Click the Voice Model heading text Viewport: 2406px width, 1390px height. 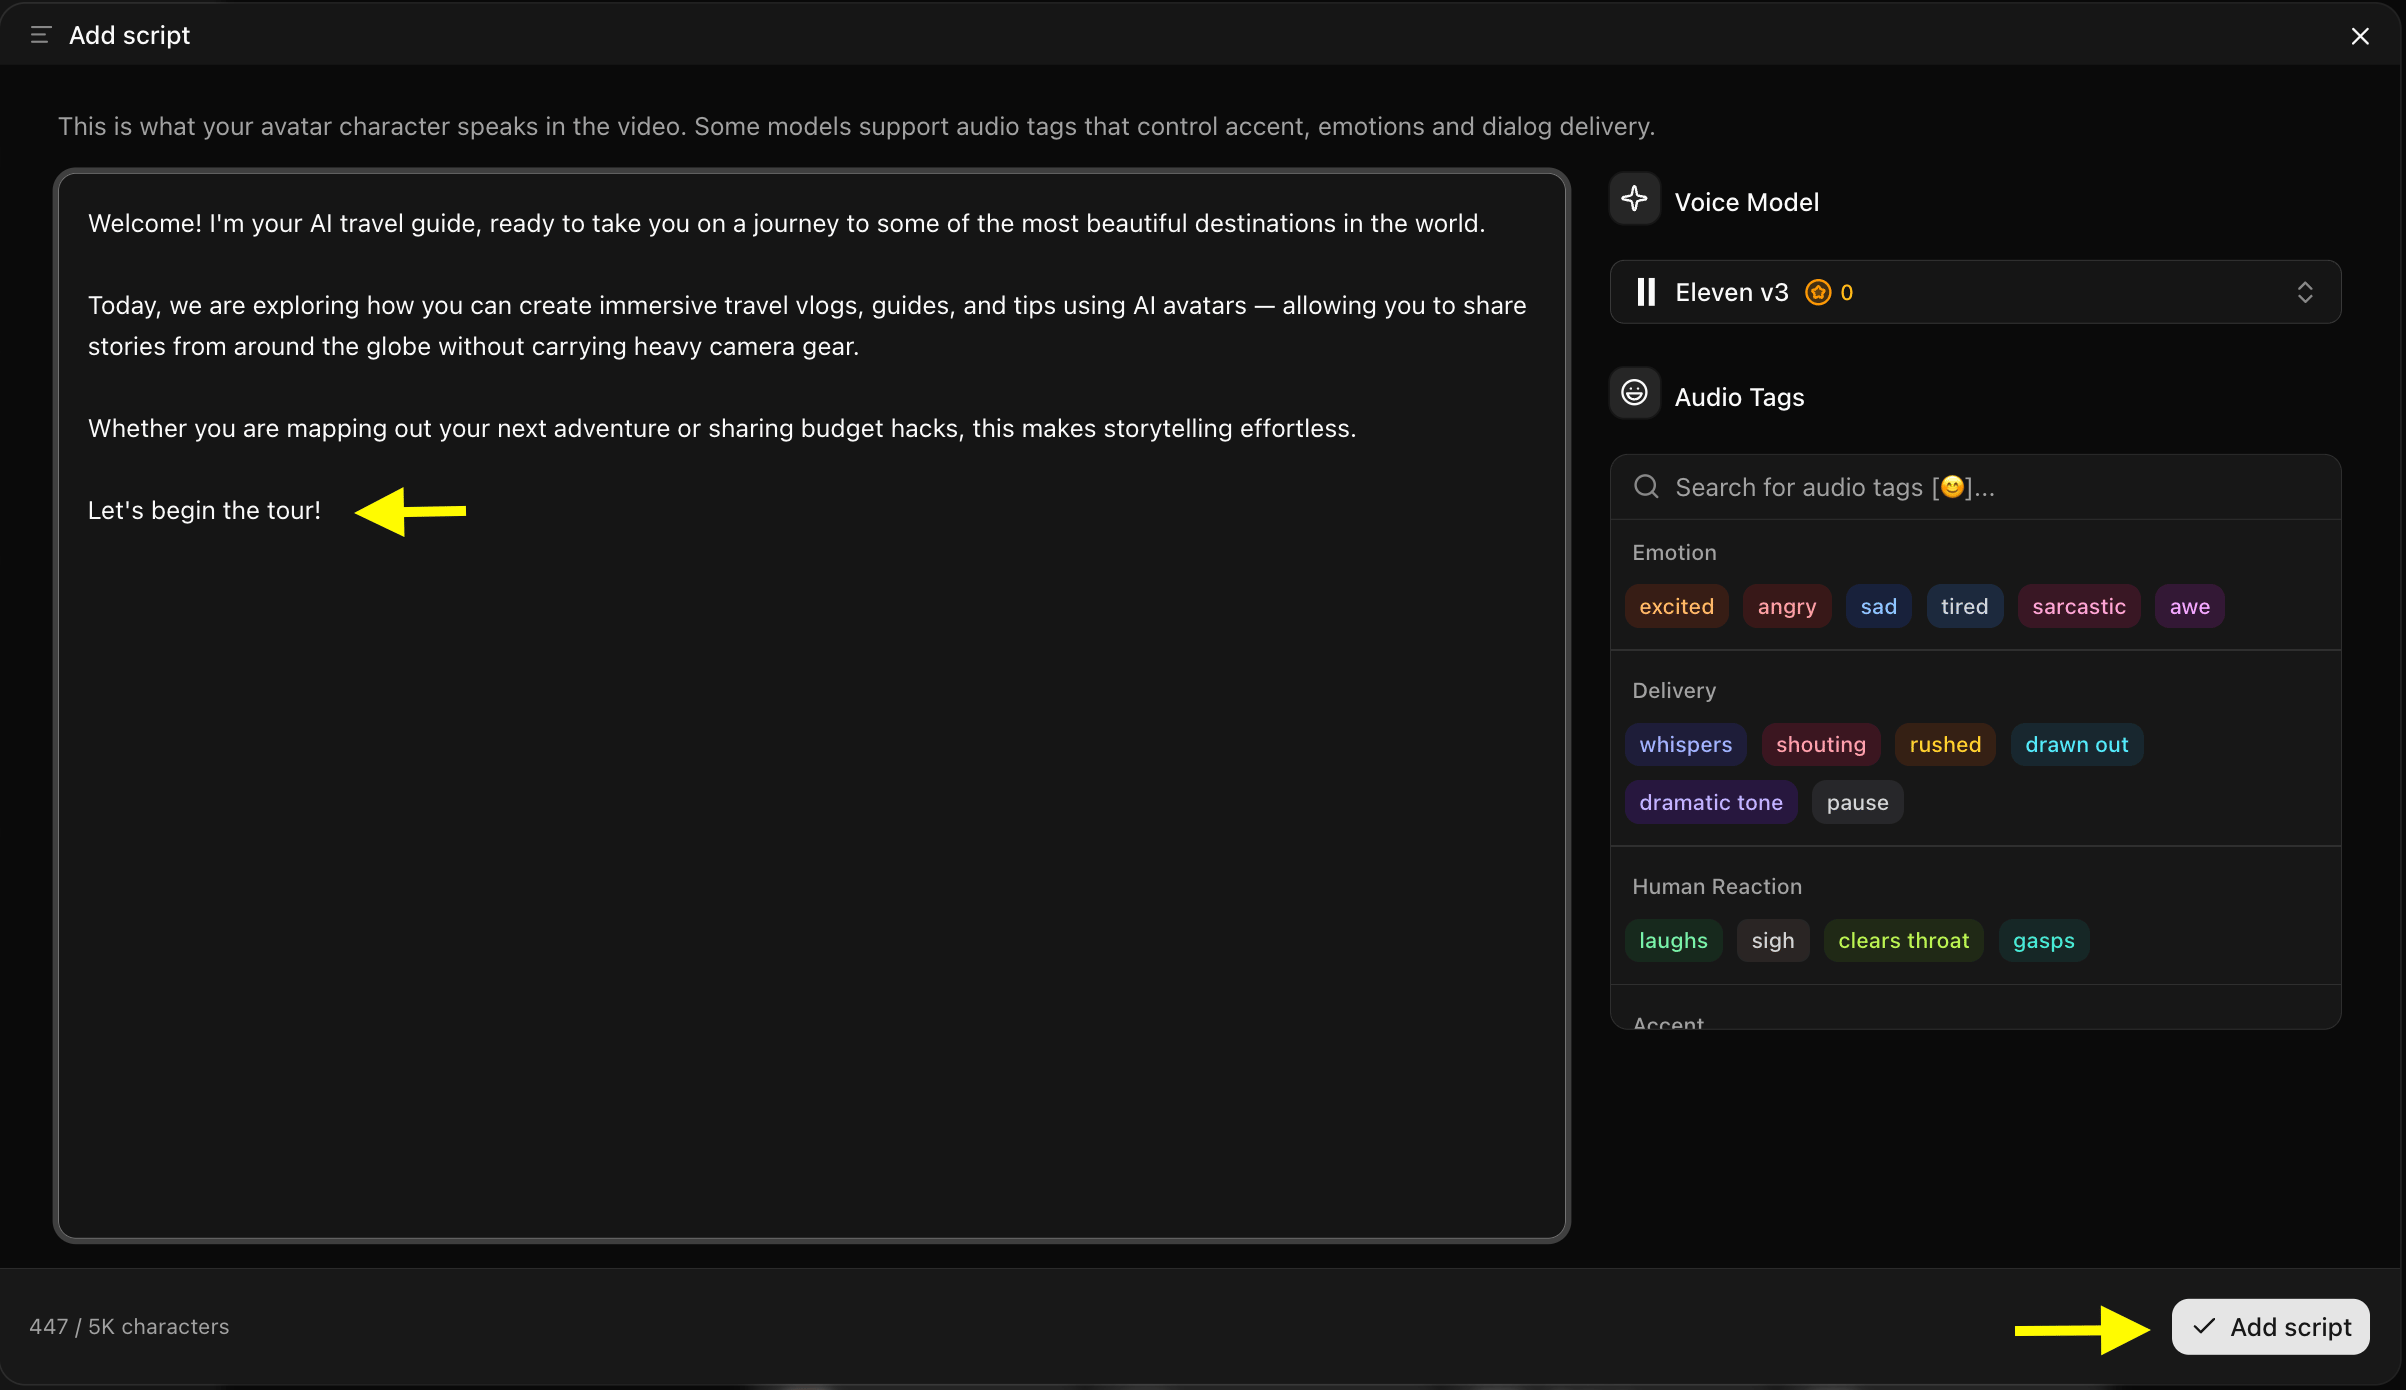(1746, 202)
